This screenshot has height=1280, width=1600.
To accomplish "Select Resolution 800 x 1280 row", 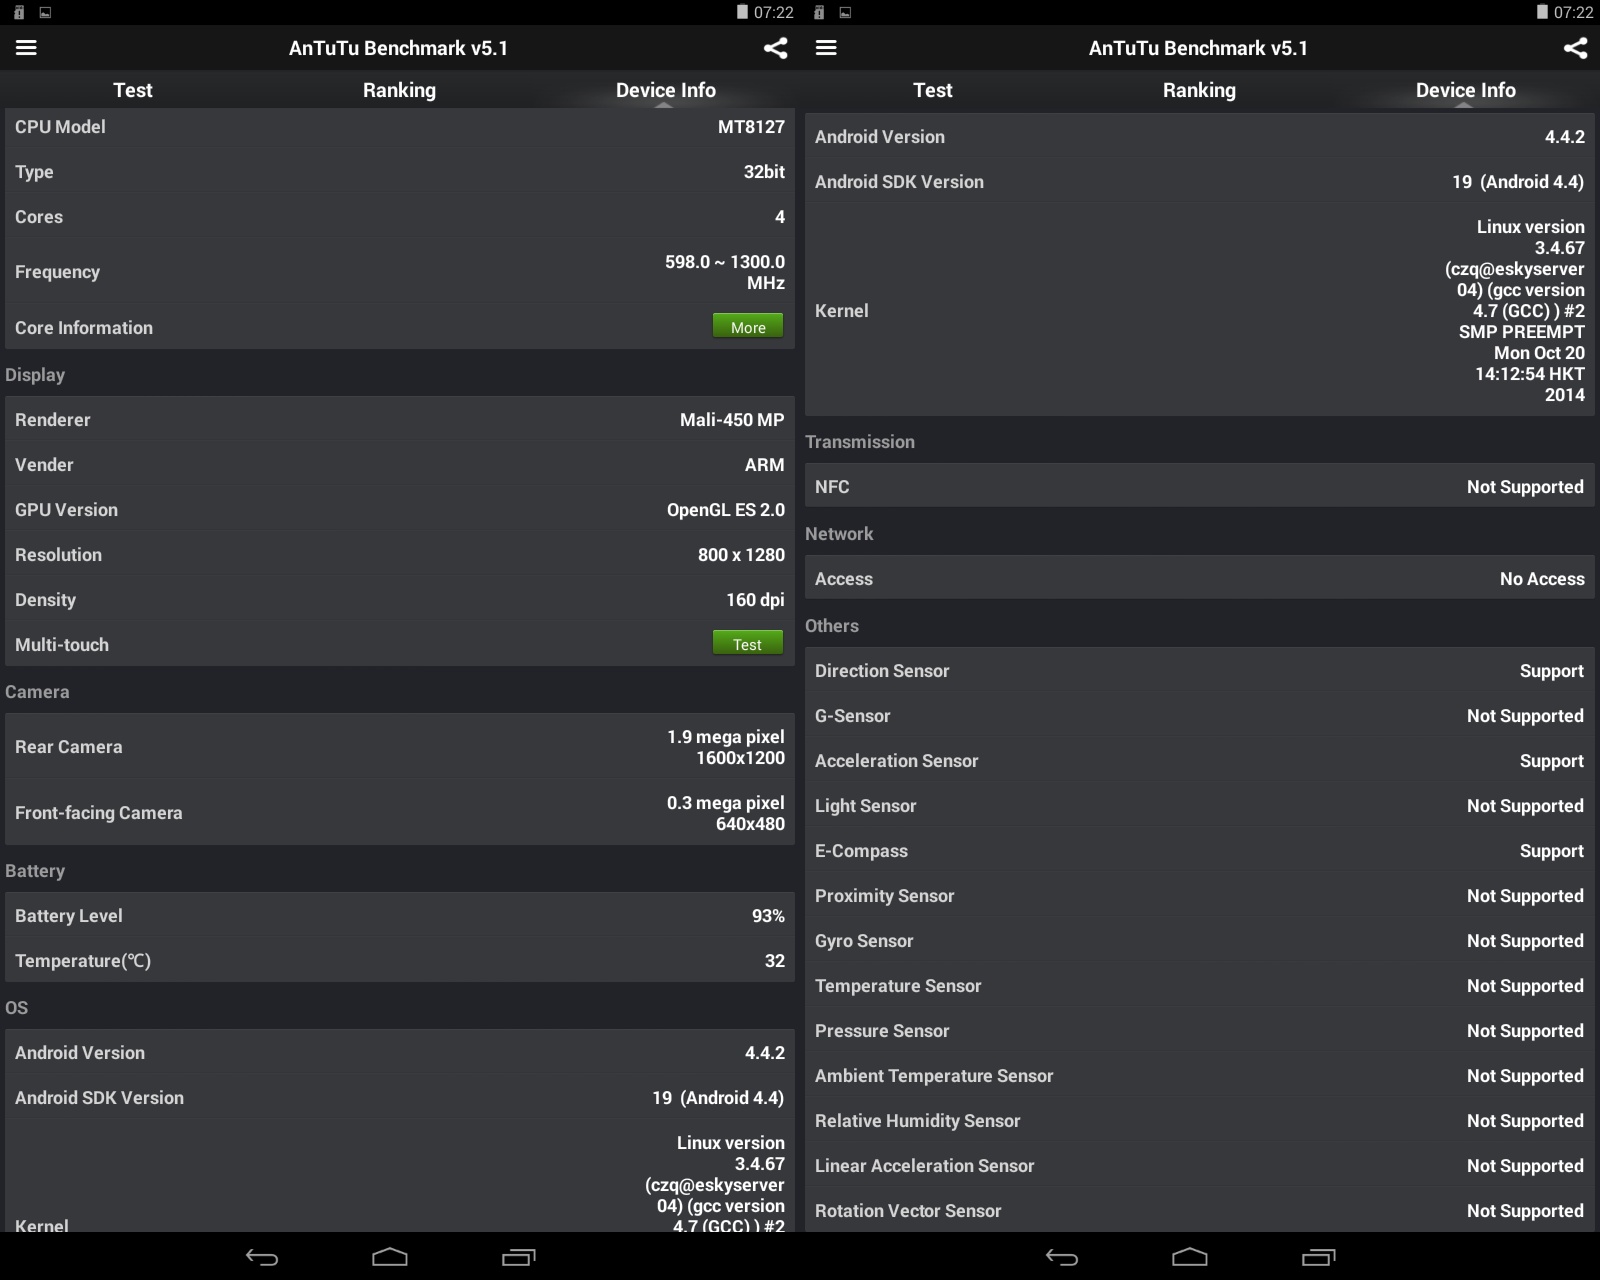I will 400,555.
